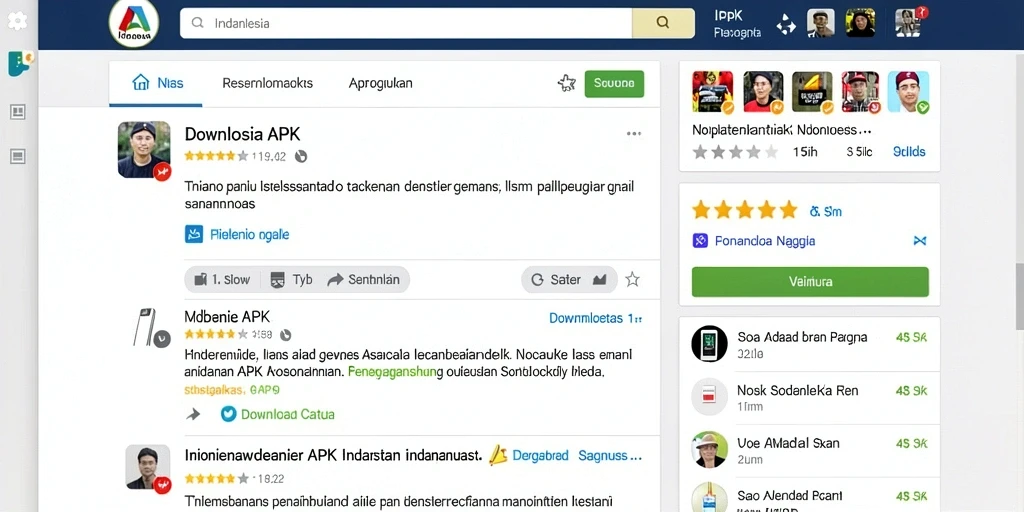
Task: Open the Soa Adaad bran Pargna app entry
Action: tap(810, 344)
